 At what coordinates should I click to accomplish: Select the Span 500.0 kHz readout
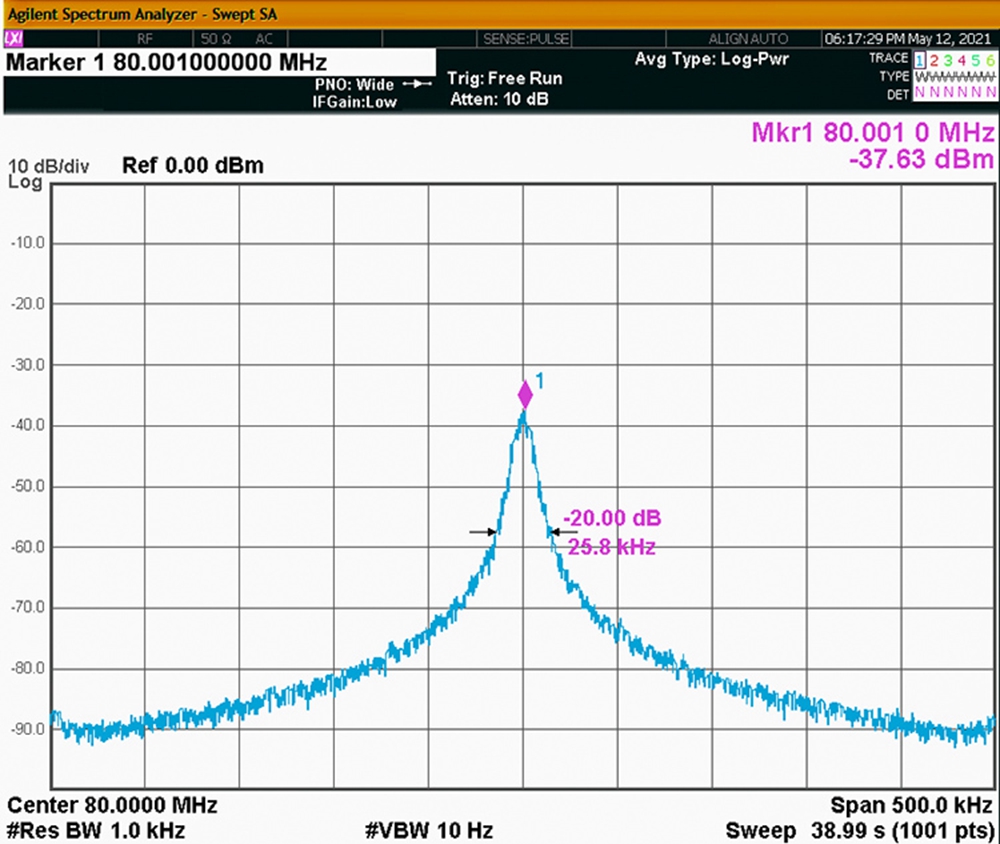(912, 805)
